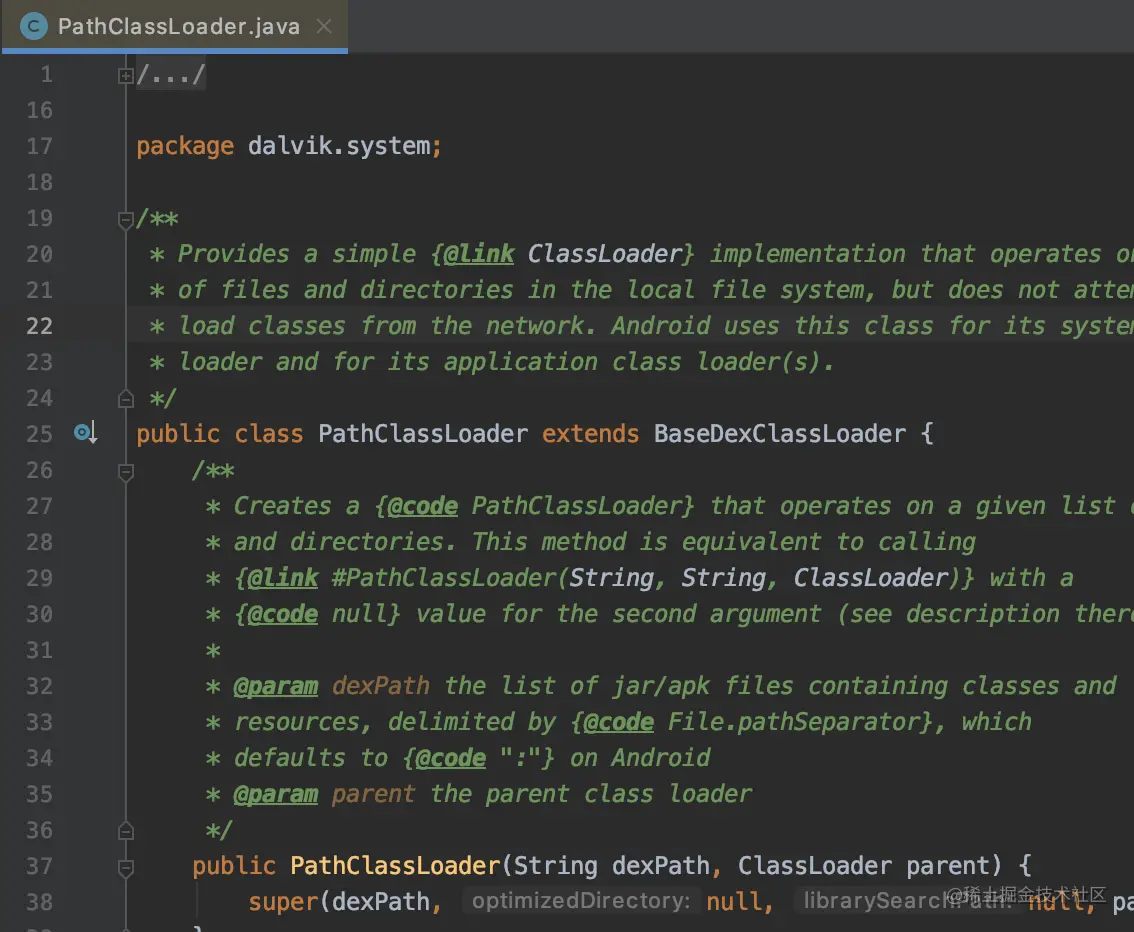This screenshot has height=932, width=1134.
Task: Click the package name dalvik.system
Action: [x=339, y=146]
